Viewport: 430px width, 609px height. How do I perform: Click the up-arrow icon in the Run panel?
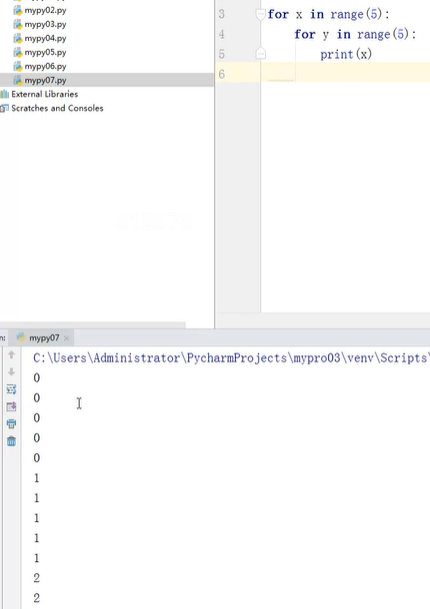click(11, 354)
